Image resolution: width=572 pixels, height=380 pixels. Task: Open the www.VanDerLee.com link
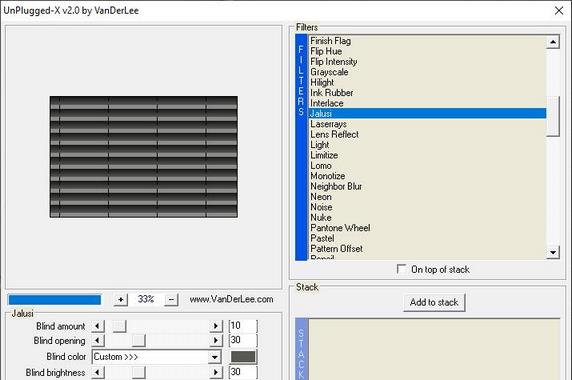coord(231,299)
